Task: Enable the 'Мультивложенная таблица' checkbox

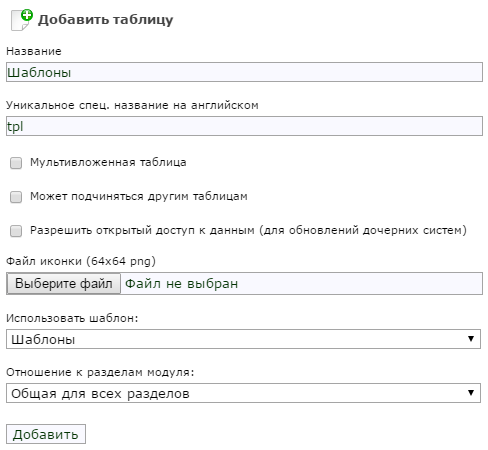Action: (16, 163)
